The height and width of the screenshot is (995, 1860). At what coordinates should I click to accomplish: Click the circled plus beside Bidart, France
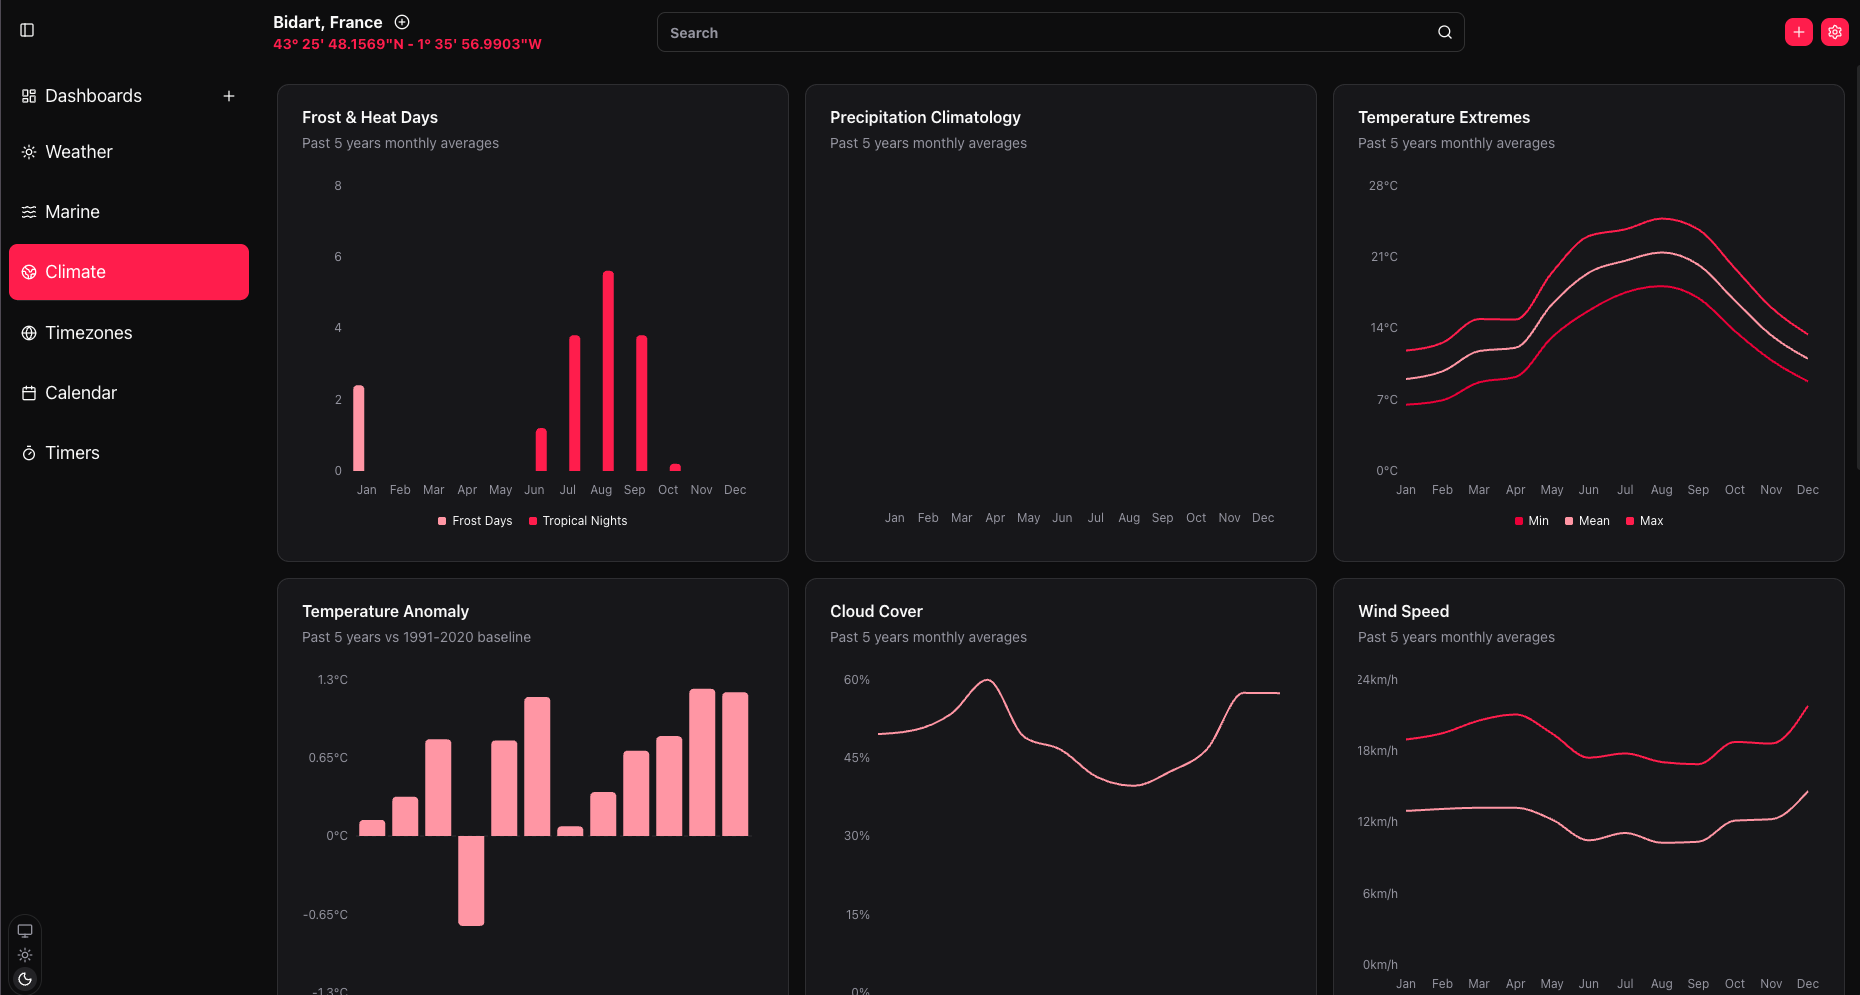pos(402,22)
